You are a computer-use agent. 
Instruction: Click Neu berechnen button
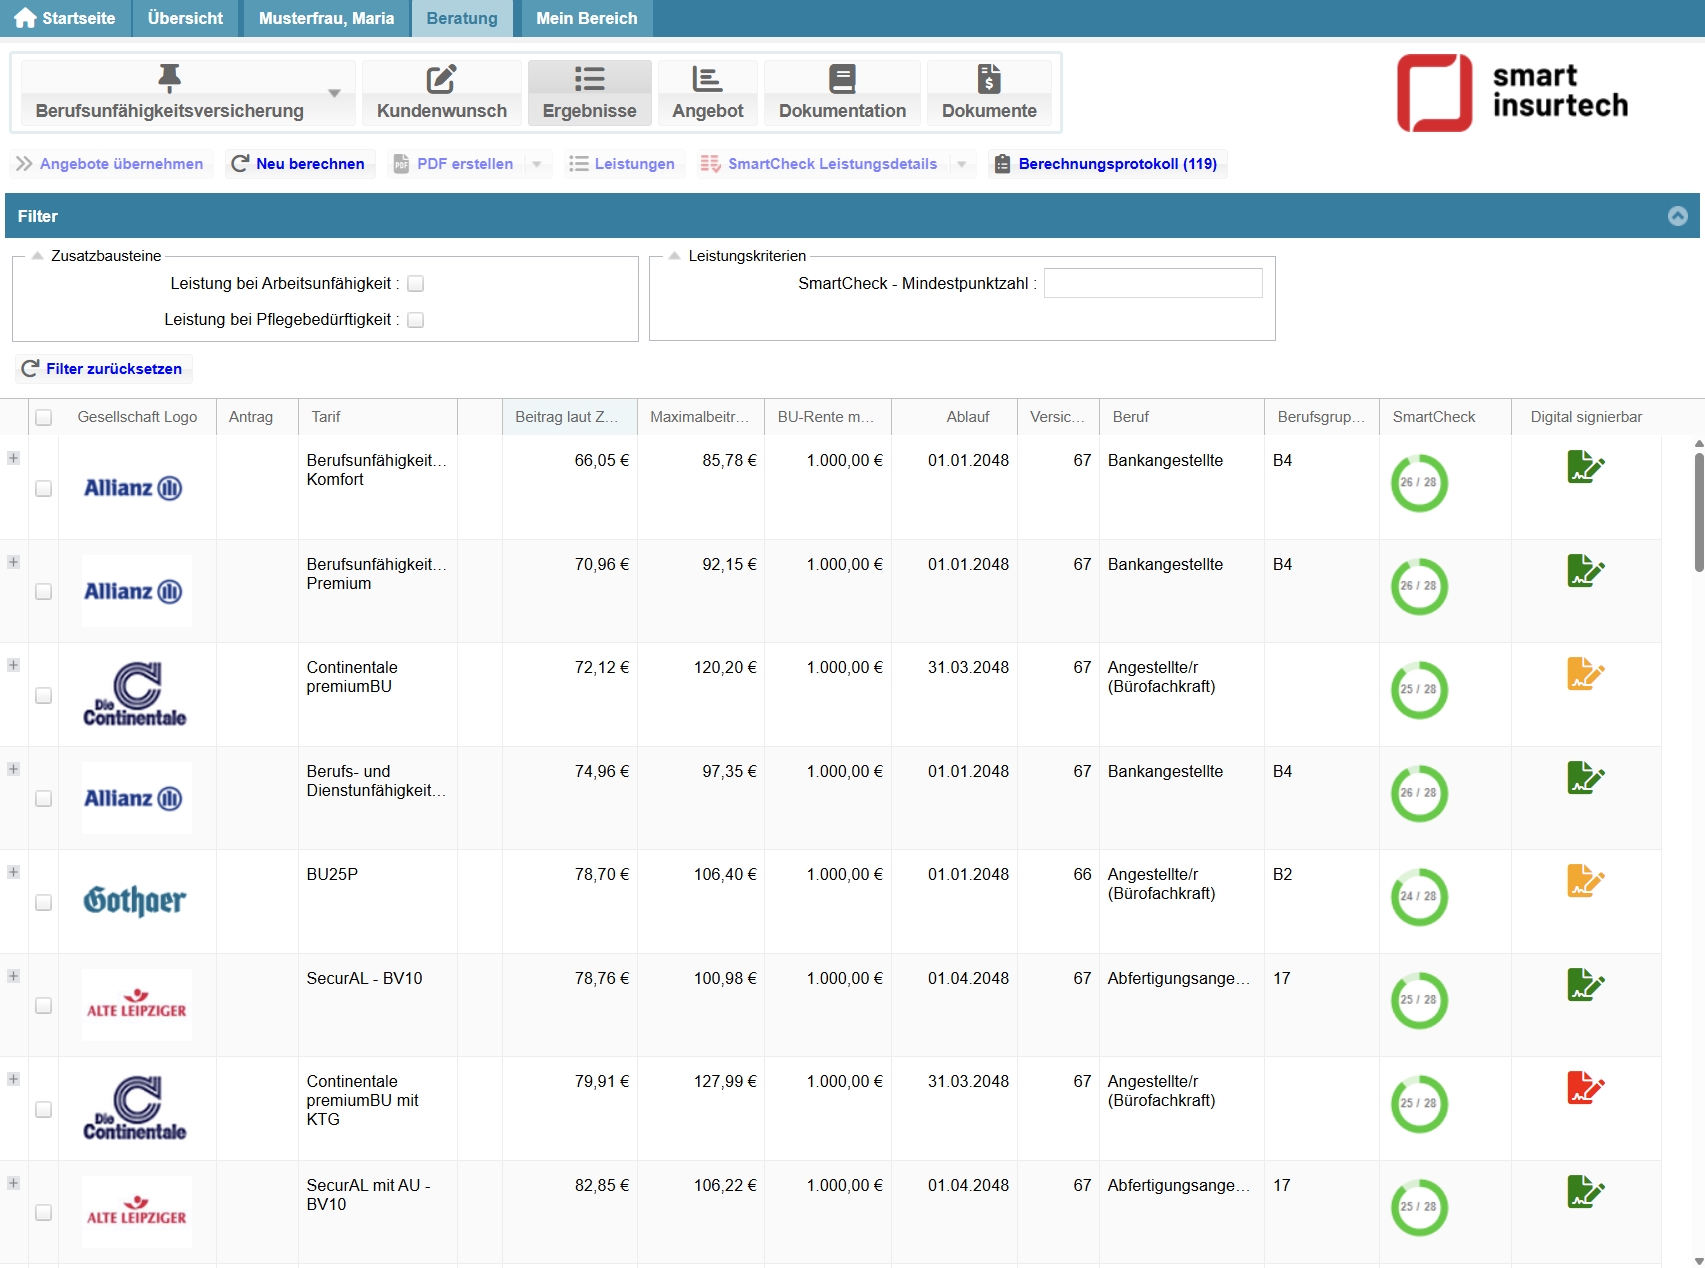tap(299, 164)
